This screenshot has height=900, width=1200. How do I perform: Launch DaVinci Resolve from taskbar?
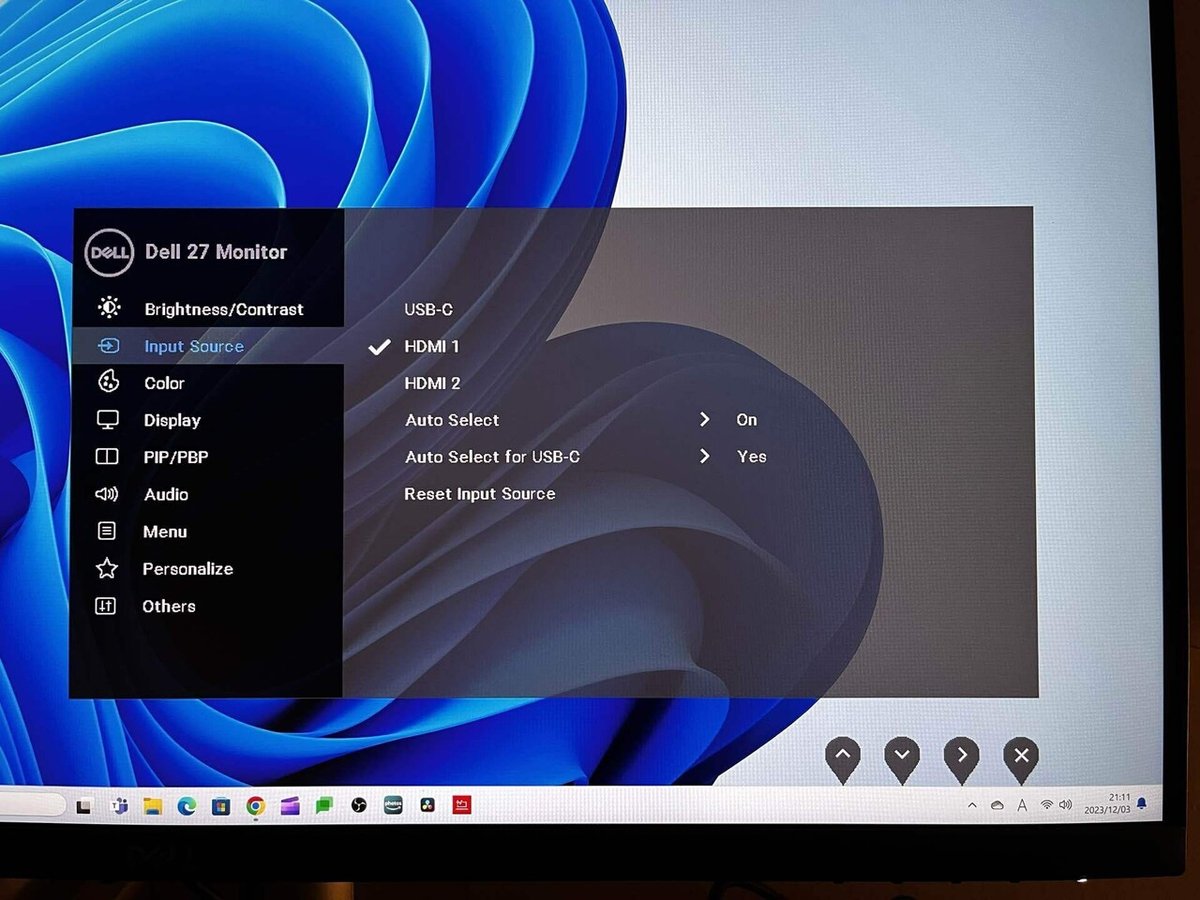click(427, 805)
